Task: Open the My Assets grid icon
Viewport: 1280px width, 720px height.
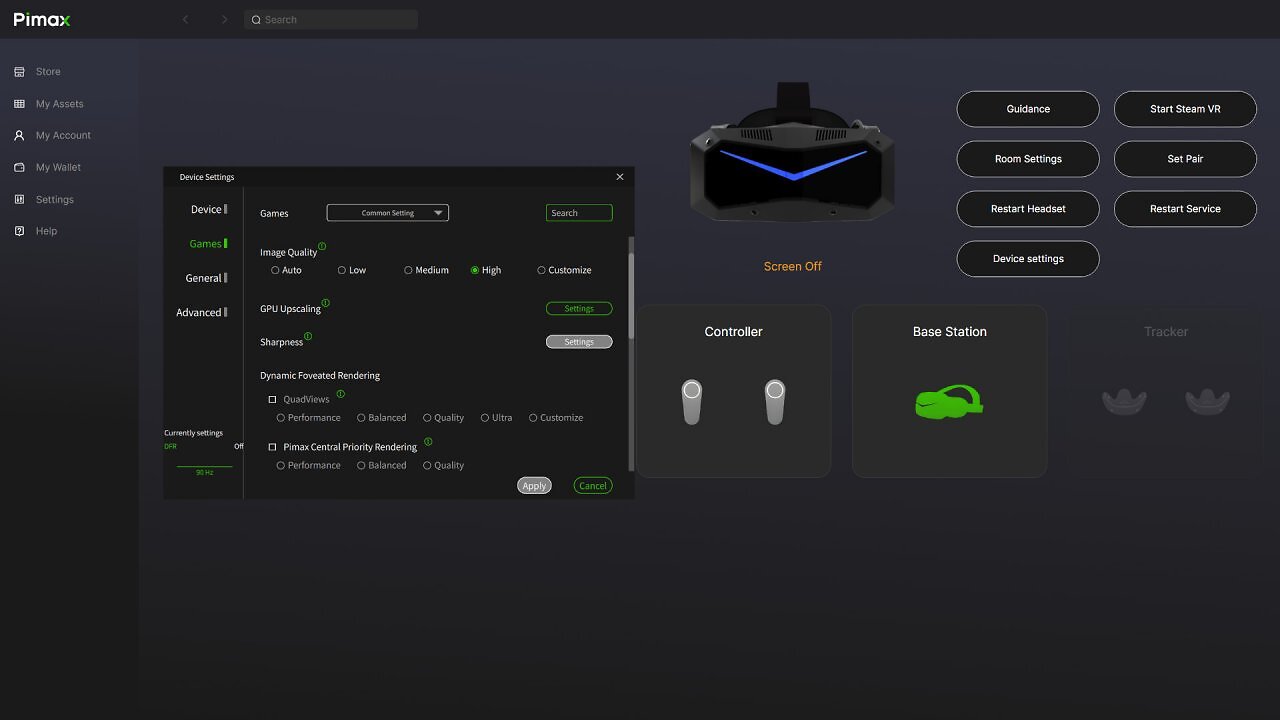Action: pos(19,104)
